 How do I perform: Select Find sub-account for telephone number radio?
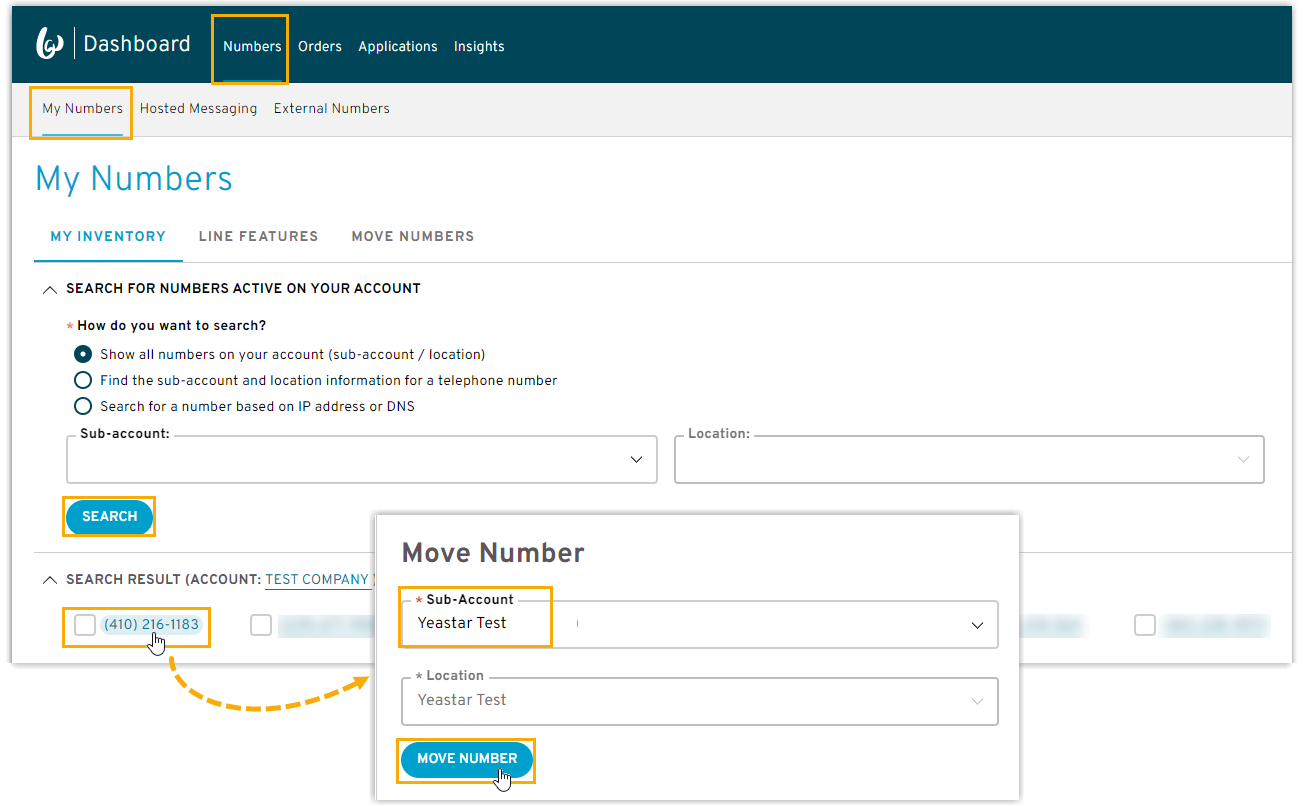84,381
